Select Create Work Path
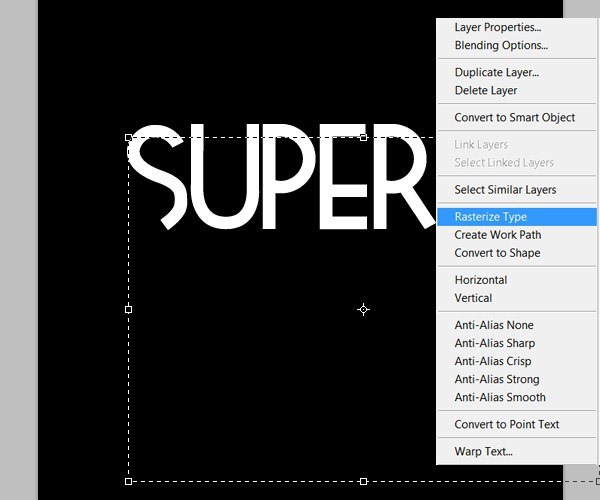600x500 pixels. coord(497,235)
